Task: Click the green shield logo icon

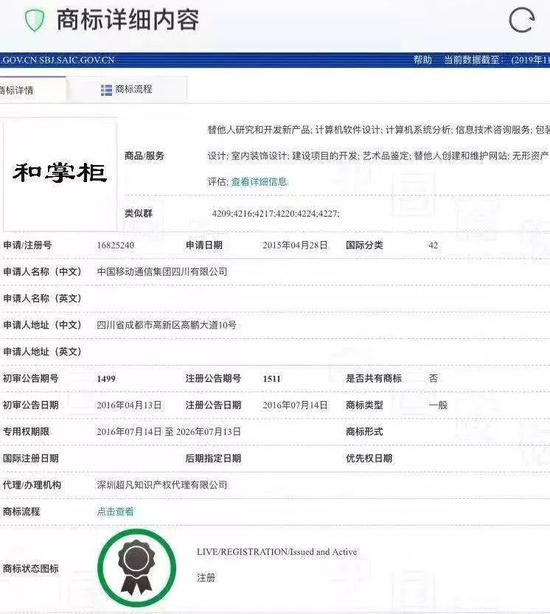Action: click(34, 20)
